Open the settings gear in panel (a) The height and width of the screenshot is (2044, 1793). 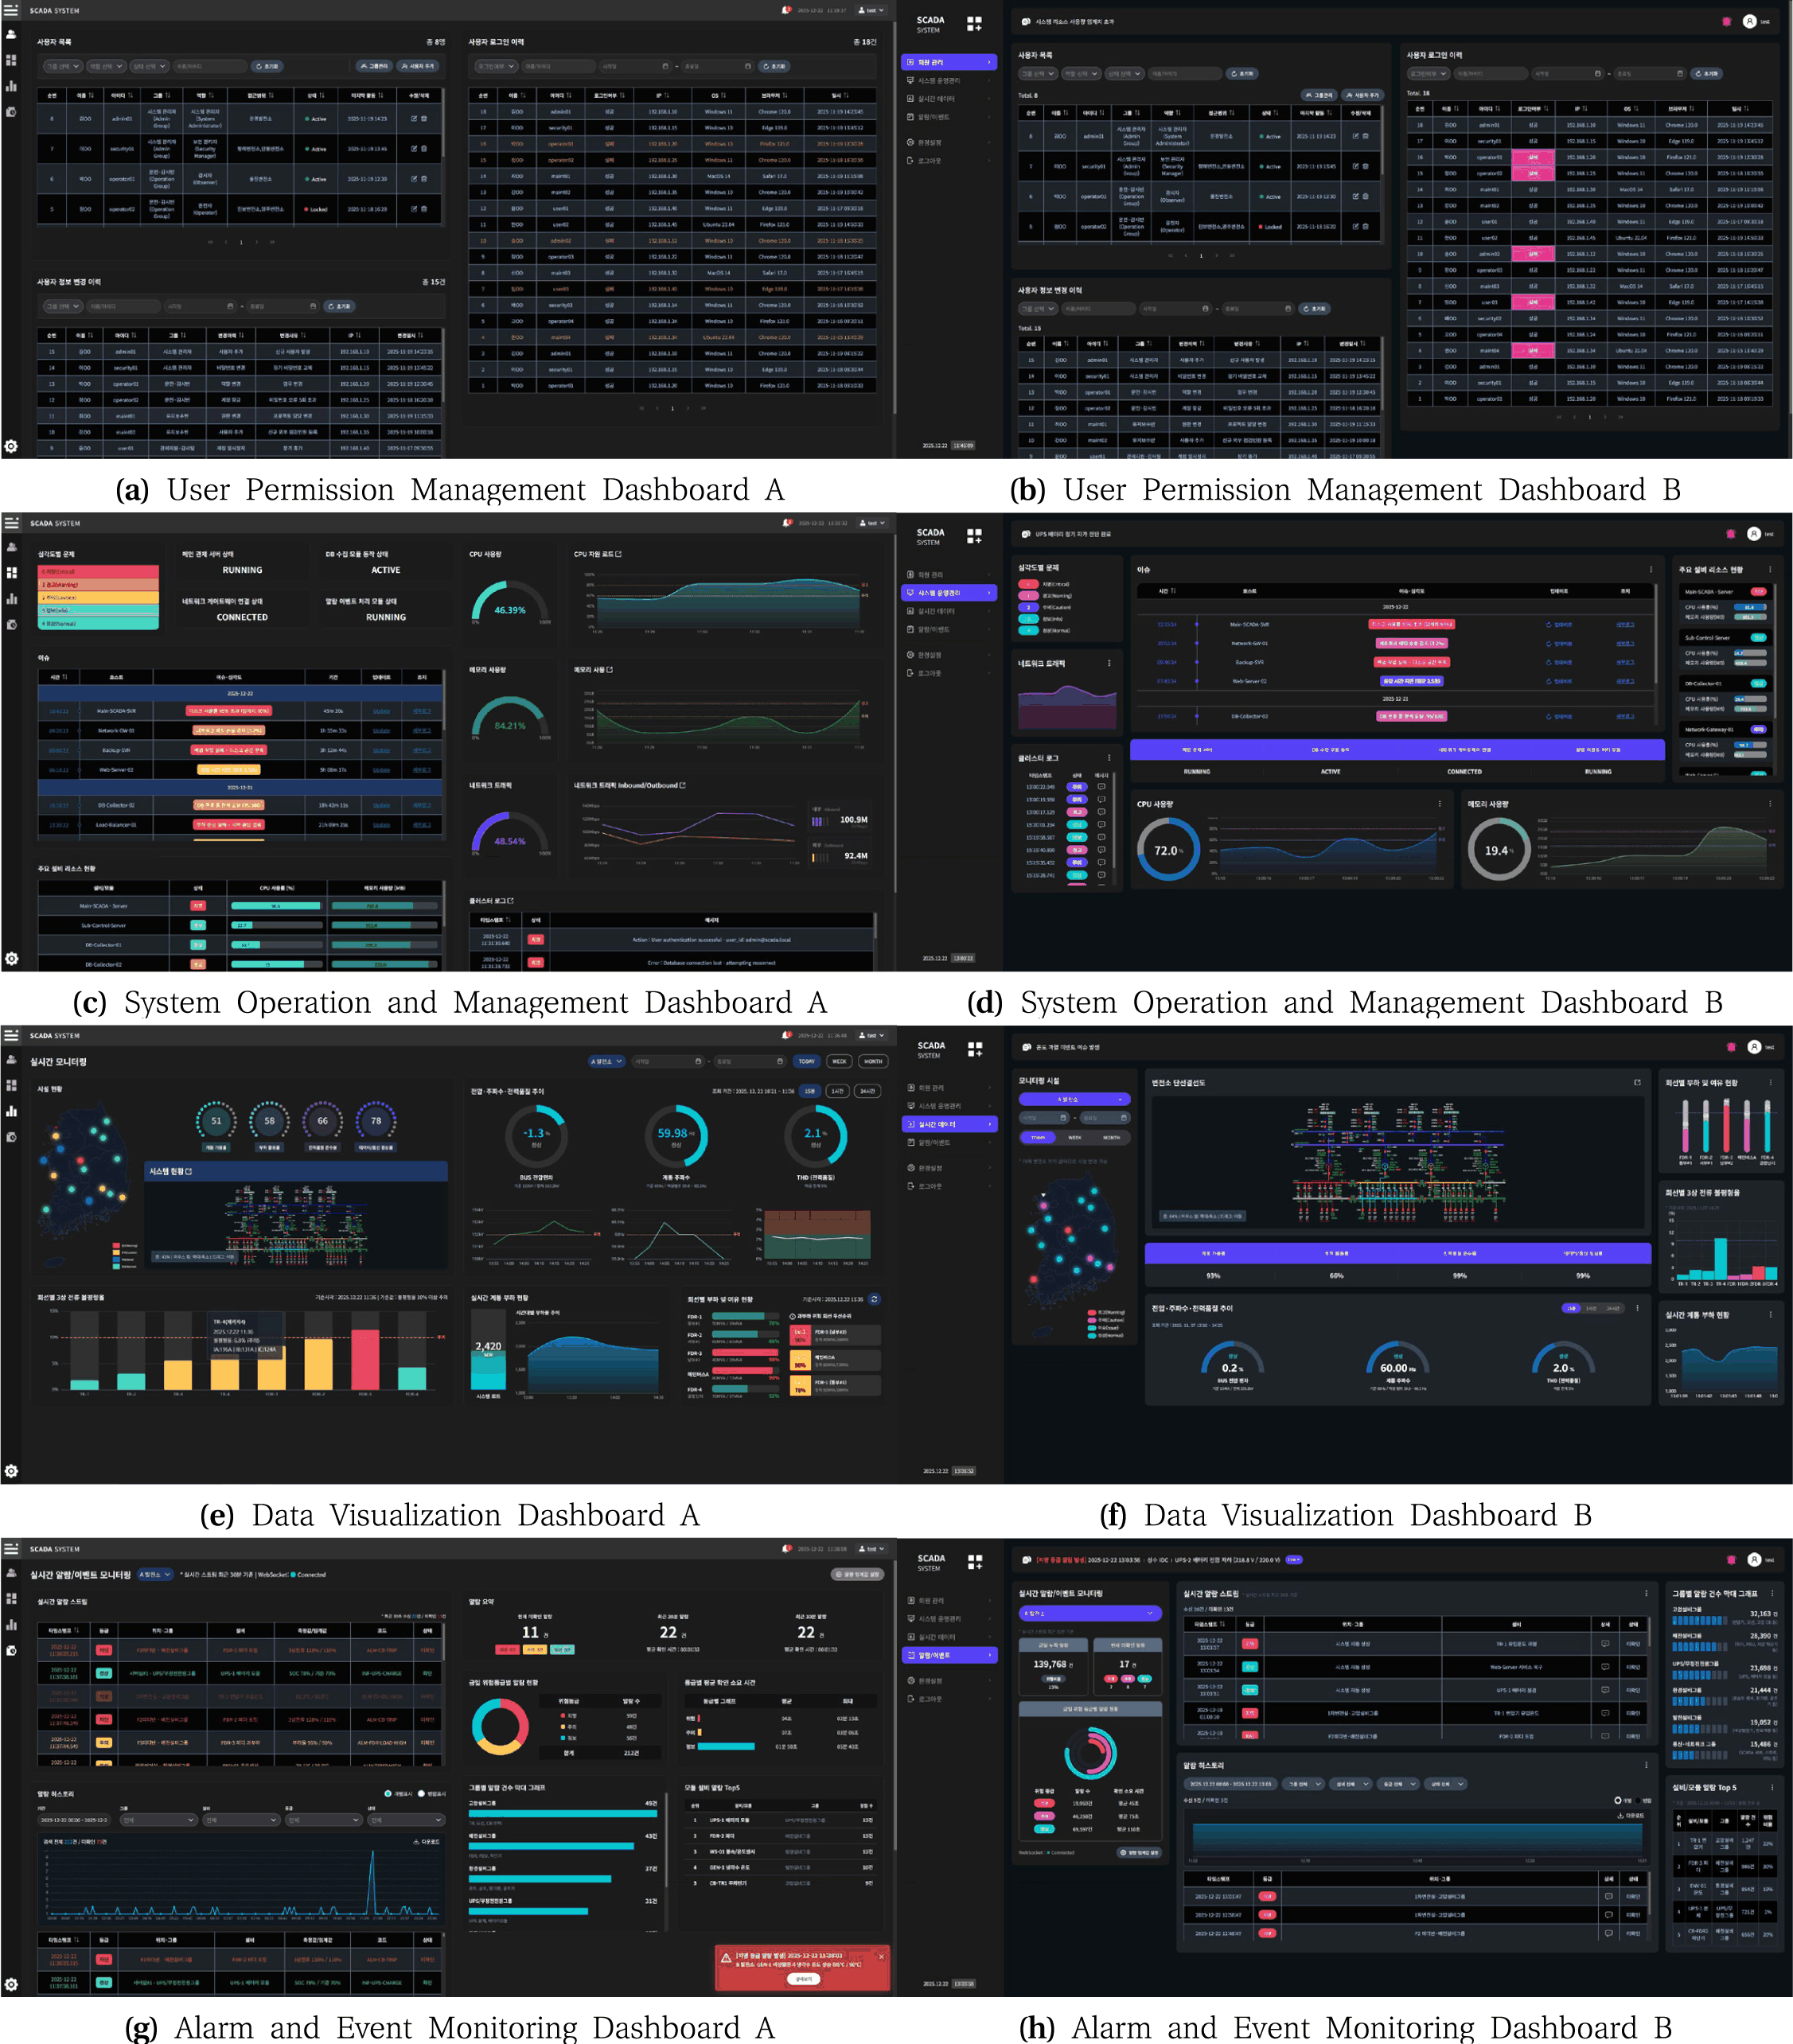point(11,446)
